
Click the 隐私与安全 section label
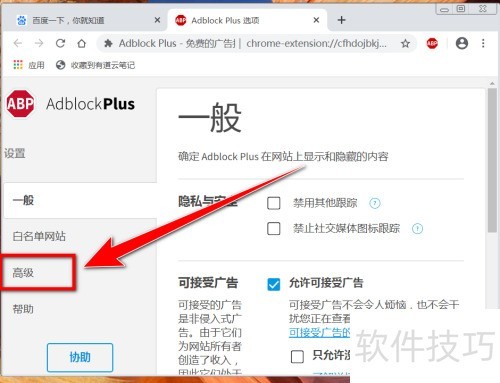tap(208, 201)
